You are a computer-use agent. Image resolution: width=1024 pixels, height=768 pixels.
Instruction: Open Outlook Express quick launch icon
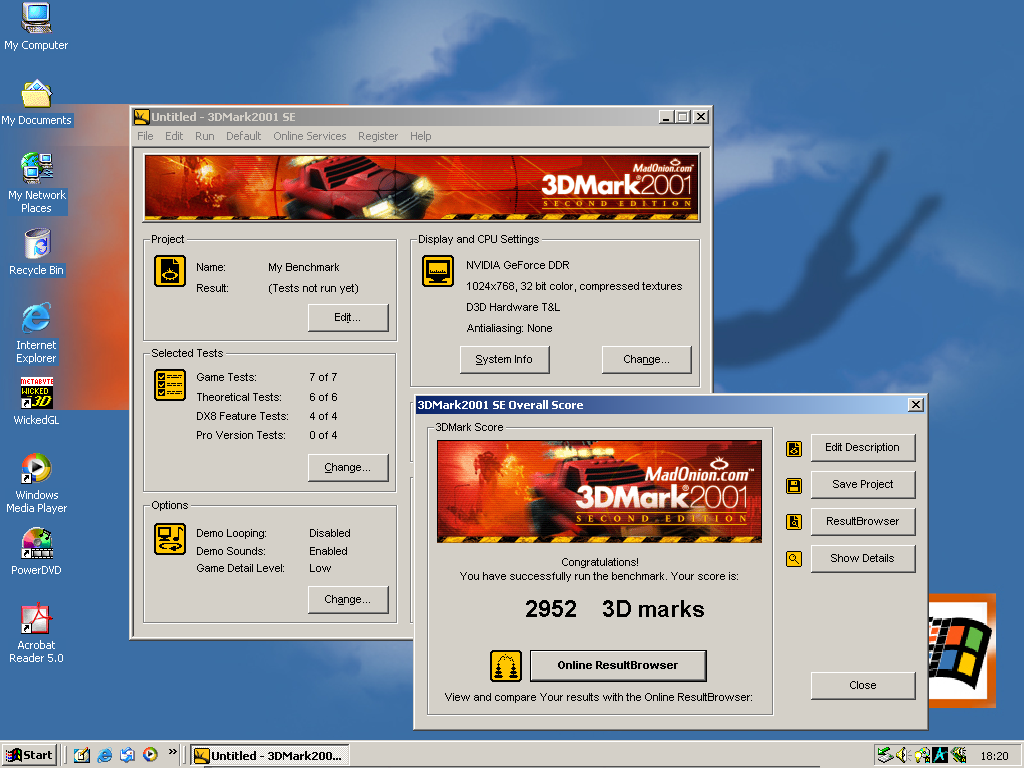tap(127, 755)
